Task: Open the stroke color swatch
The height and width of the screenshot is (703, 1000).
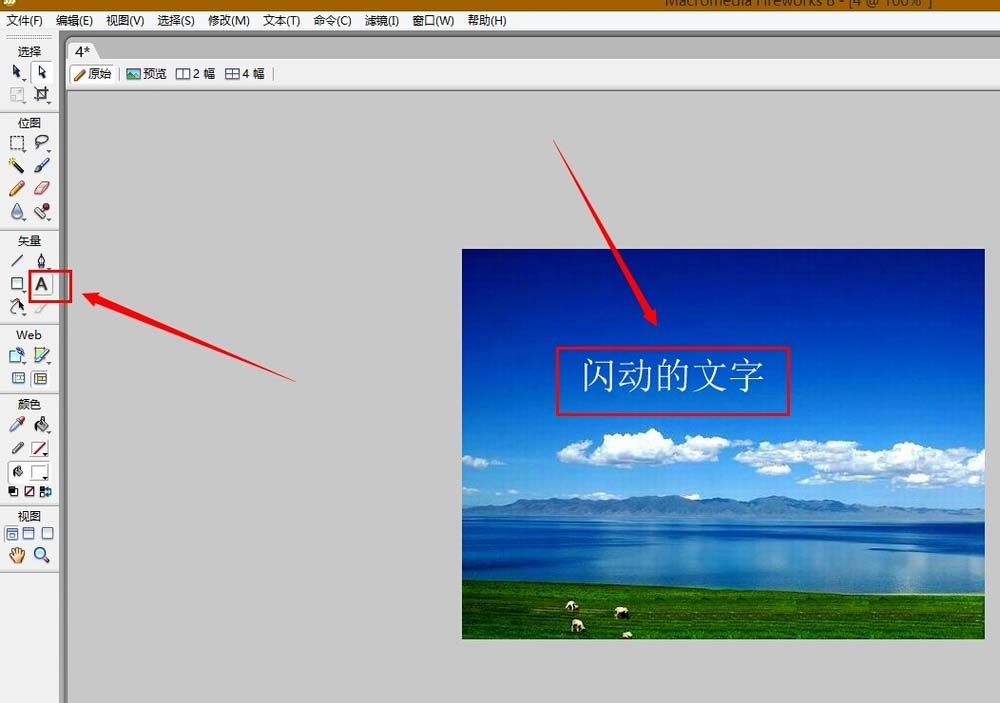Action: click(x=40, y=449)
